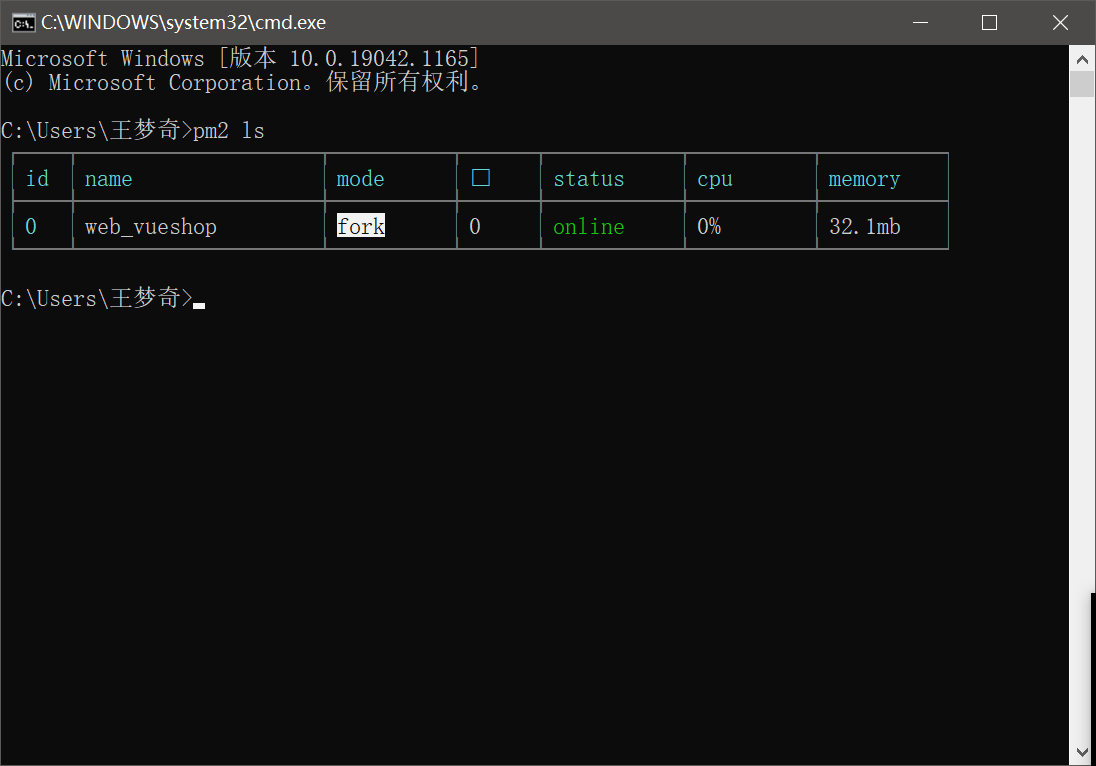Maximize the command prompt window
Viewport: 1096px width, 766px height.
click(x=989, y=22)
